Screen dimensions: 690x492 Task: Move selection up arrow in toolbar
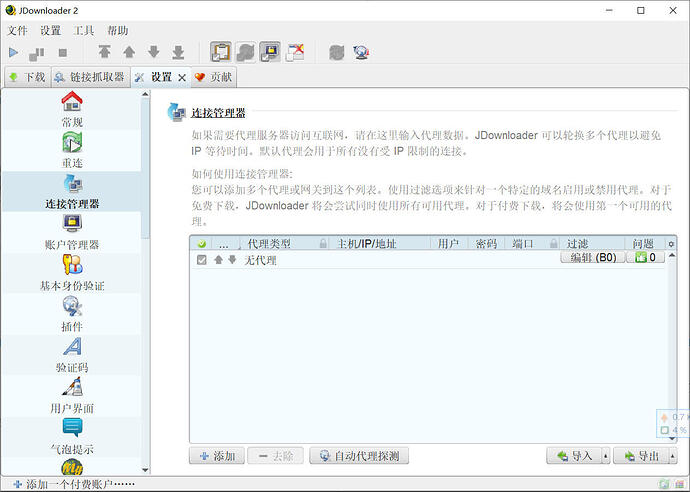tap(129, 52)
